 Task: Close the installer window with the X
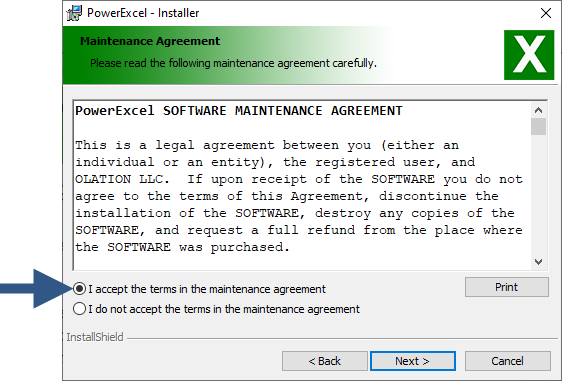pos(546,13)
